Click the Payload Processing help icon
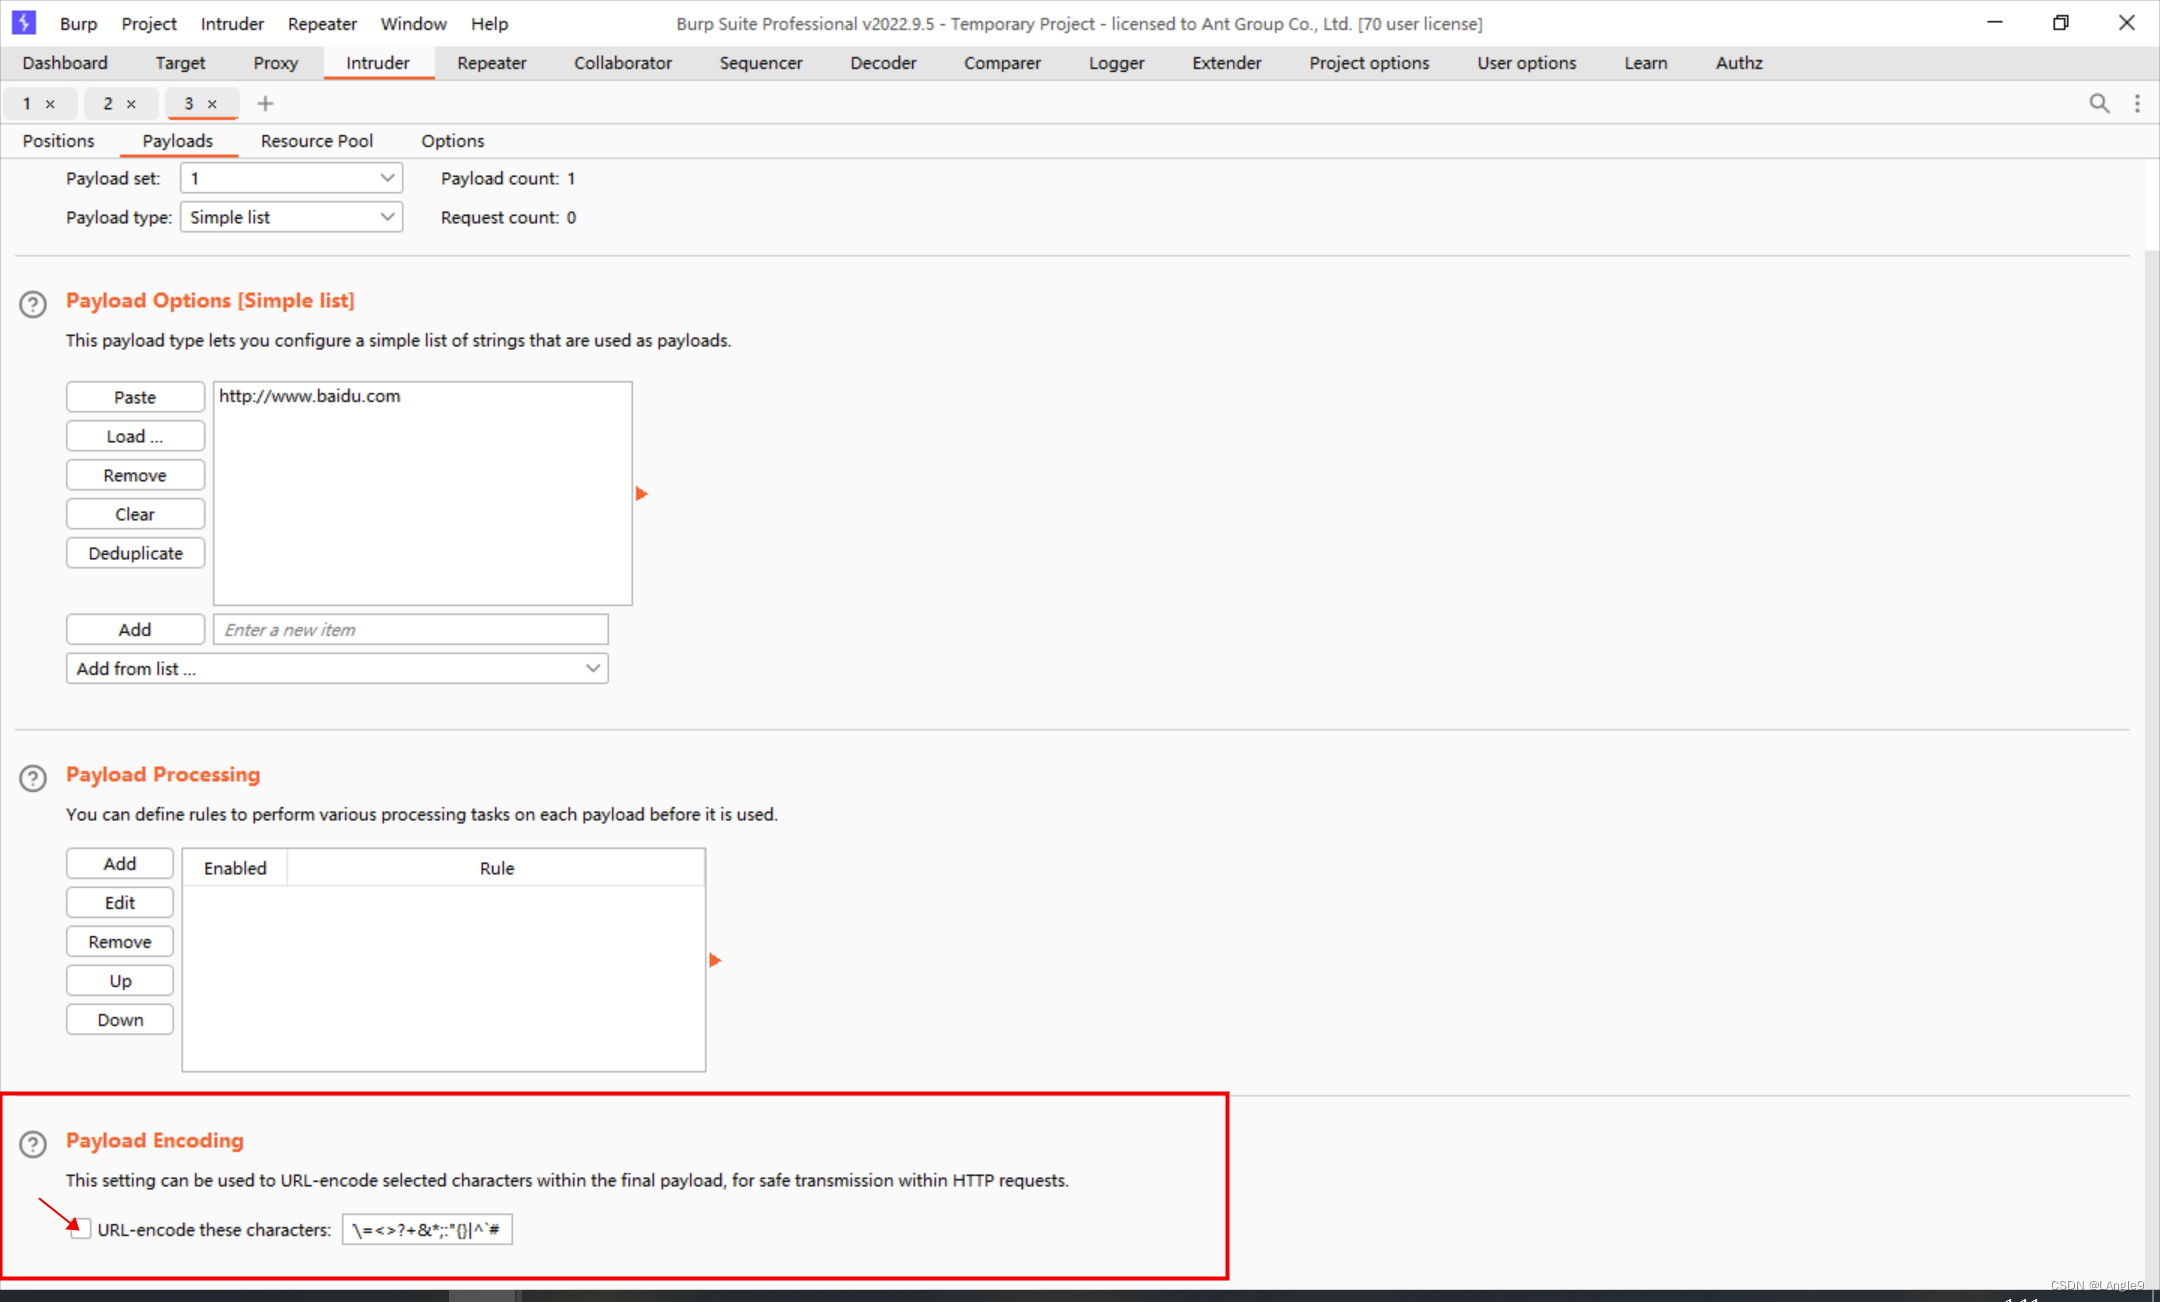 coord(33,778)
